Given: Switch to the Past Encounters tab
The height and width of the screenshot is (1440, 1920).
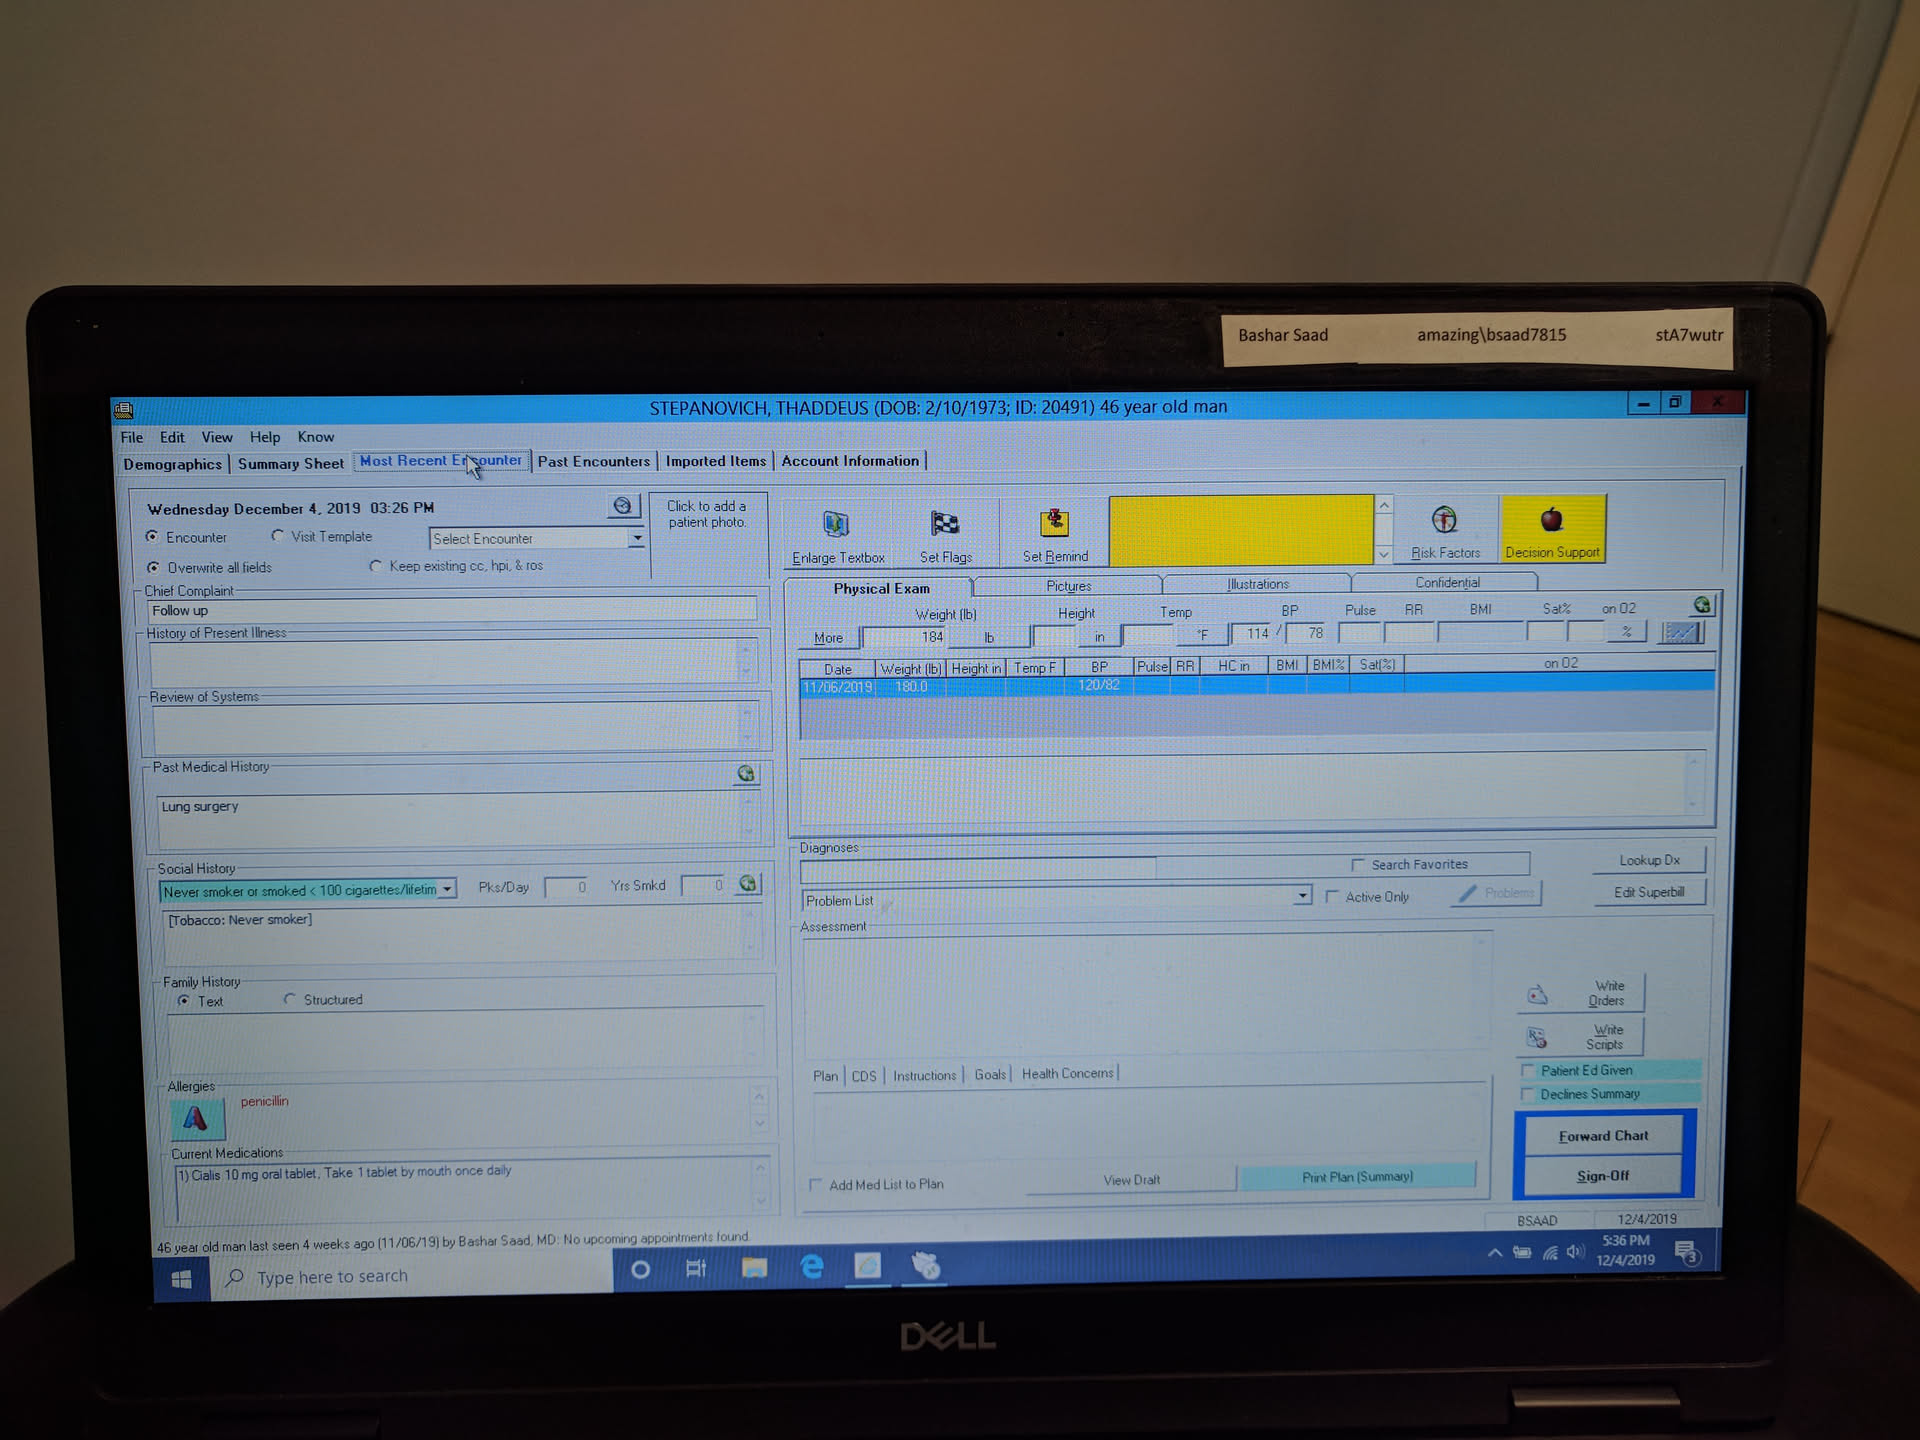Looking at the screenshot, I should [x=594, y=461].
